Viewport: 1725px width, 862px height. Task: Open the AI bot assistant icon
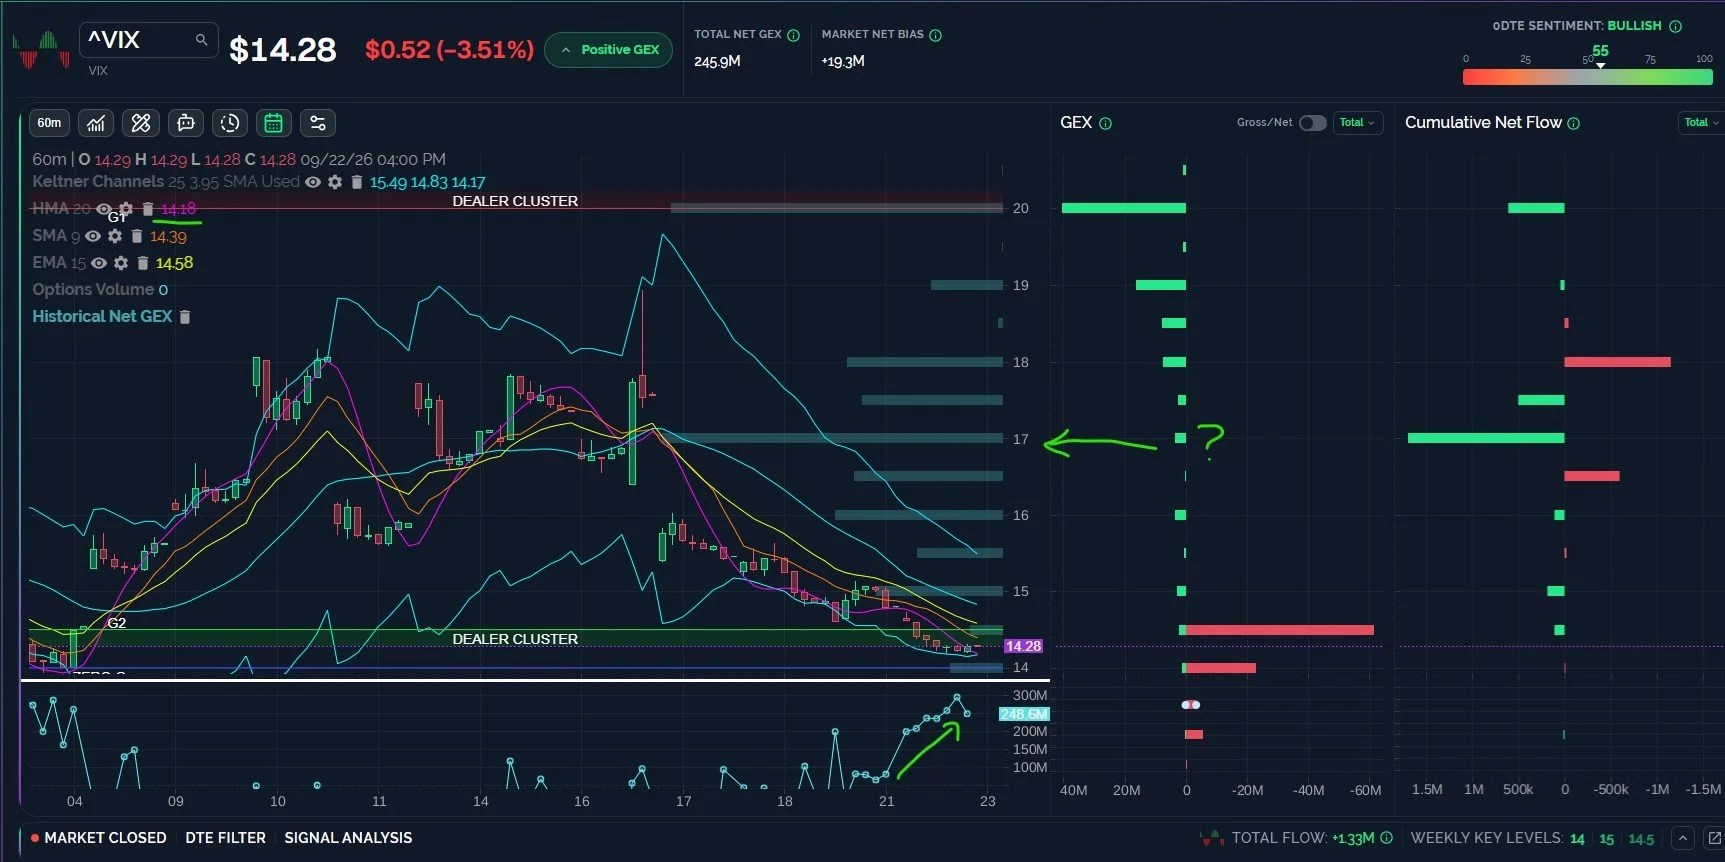pos(186,123)
